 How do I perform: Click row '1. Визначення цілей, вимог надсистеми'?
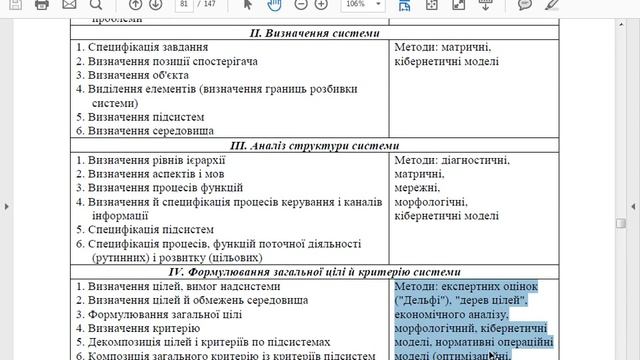click(178, 287)
